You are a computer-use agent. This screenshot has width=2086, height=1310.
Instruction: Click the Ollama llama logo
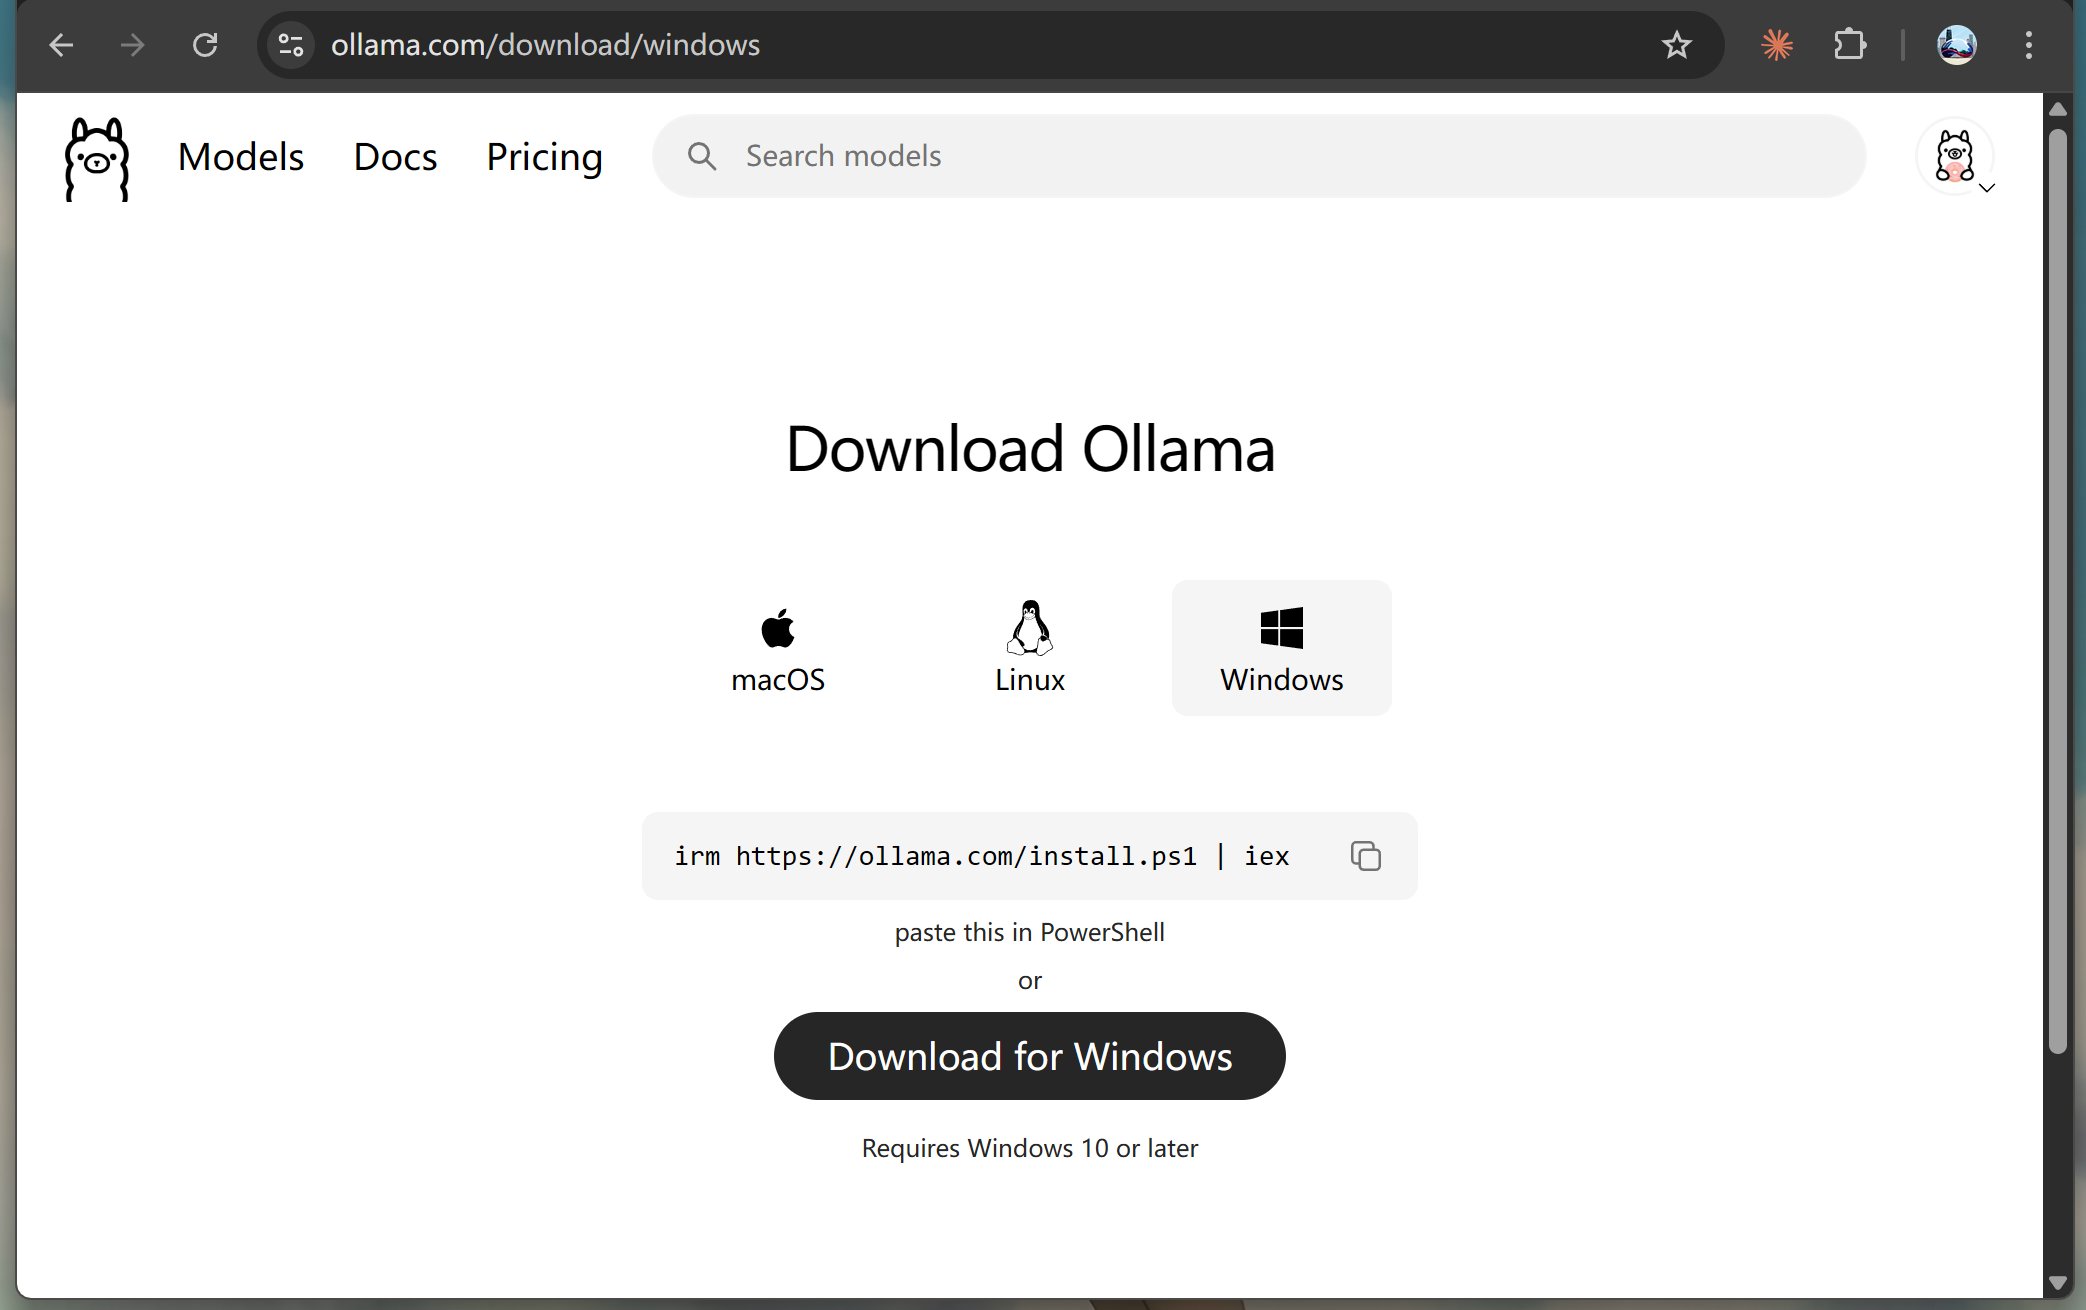click(x=96, y=159)
